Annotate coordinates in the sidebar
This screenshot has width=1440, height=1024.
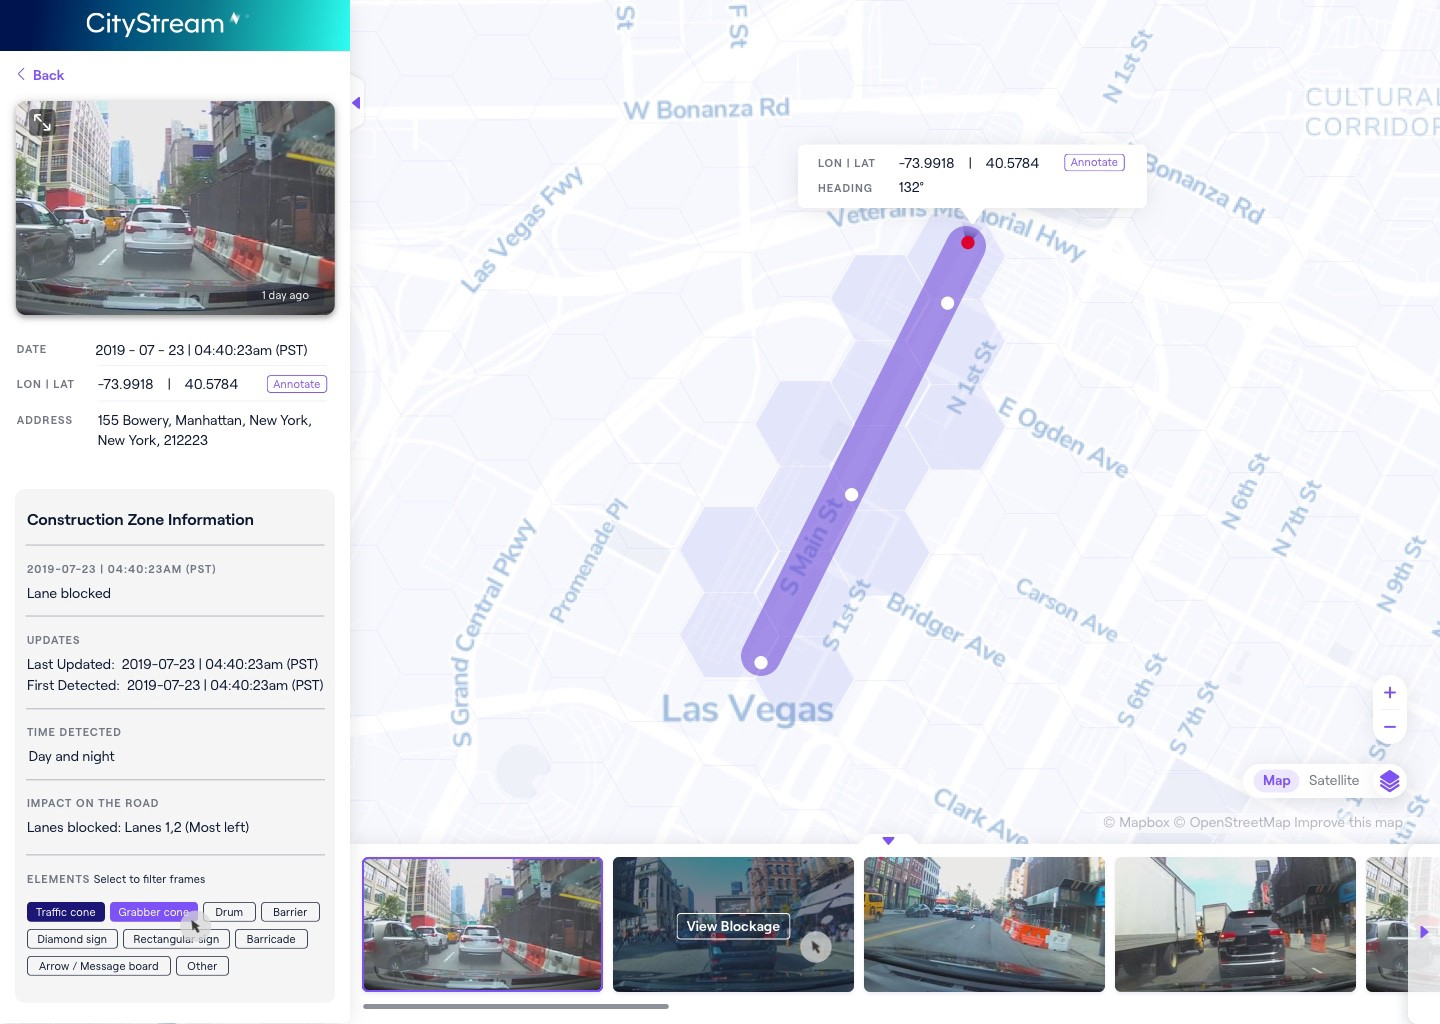[297, 384]
